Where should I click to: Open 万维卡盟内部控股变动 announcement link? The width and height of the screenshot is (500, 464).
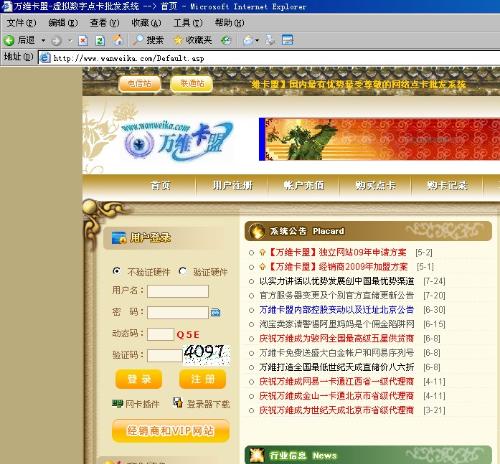point(337,310)
